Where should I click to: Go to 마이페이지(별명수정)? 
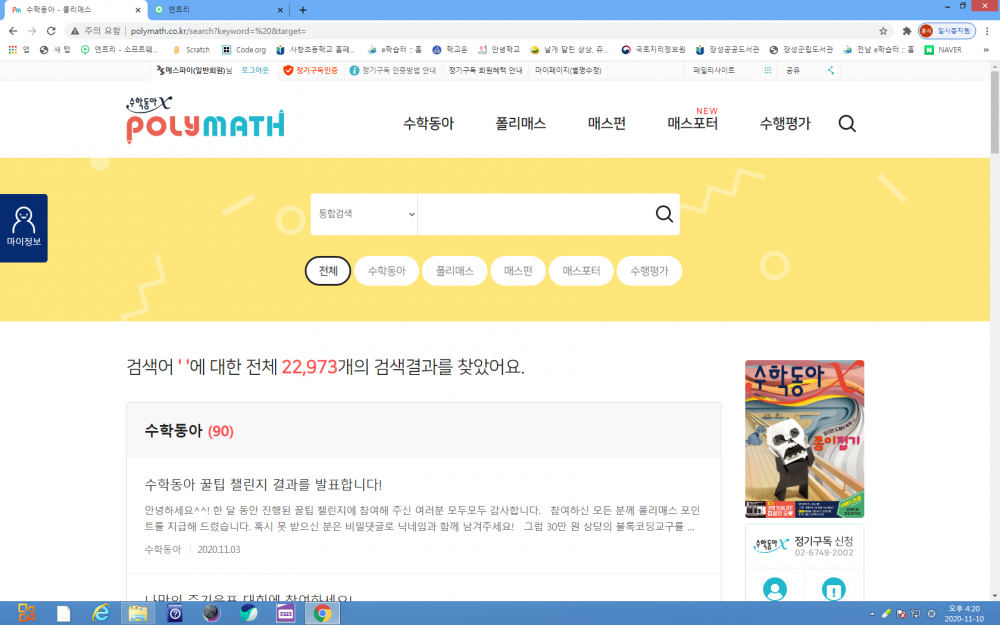[x=568, y=70]
